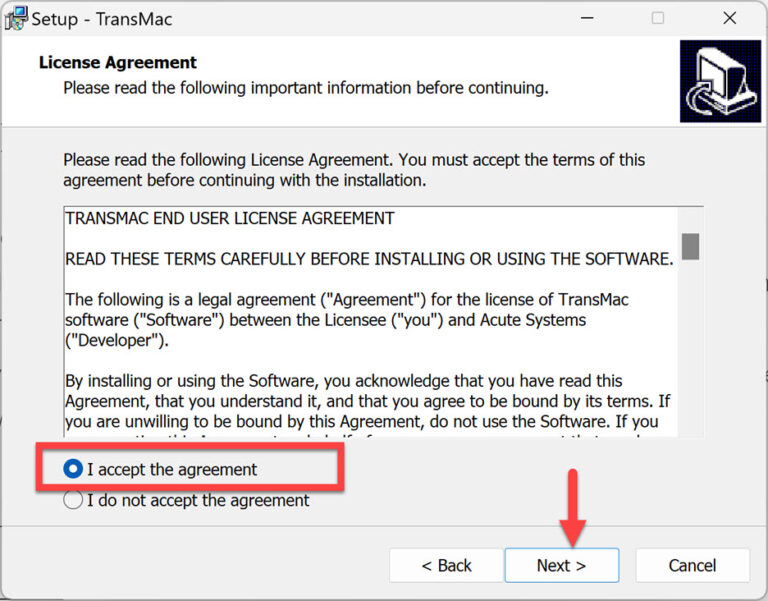Click the scrollbar track below the thumb

pos(691,348)
